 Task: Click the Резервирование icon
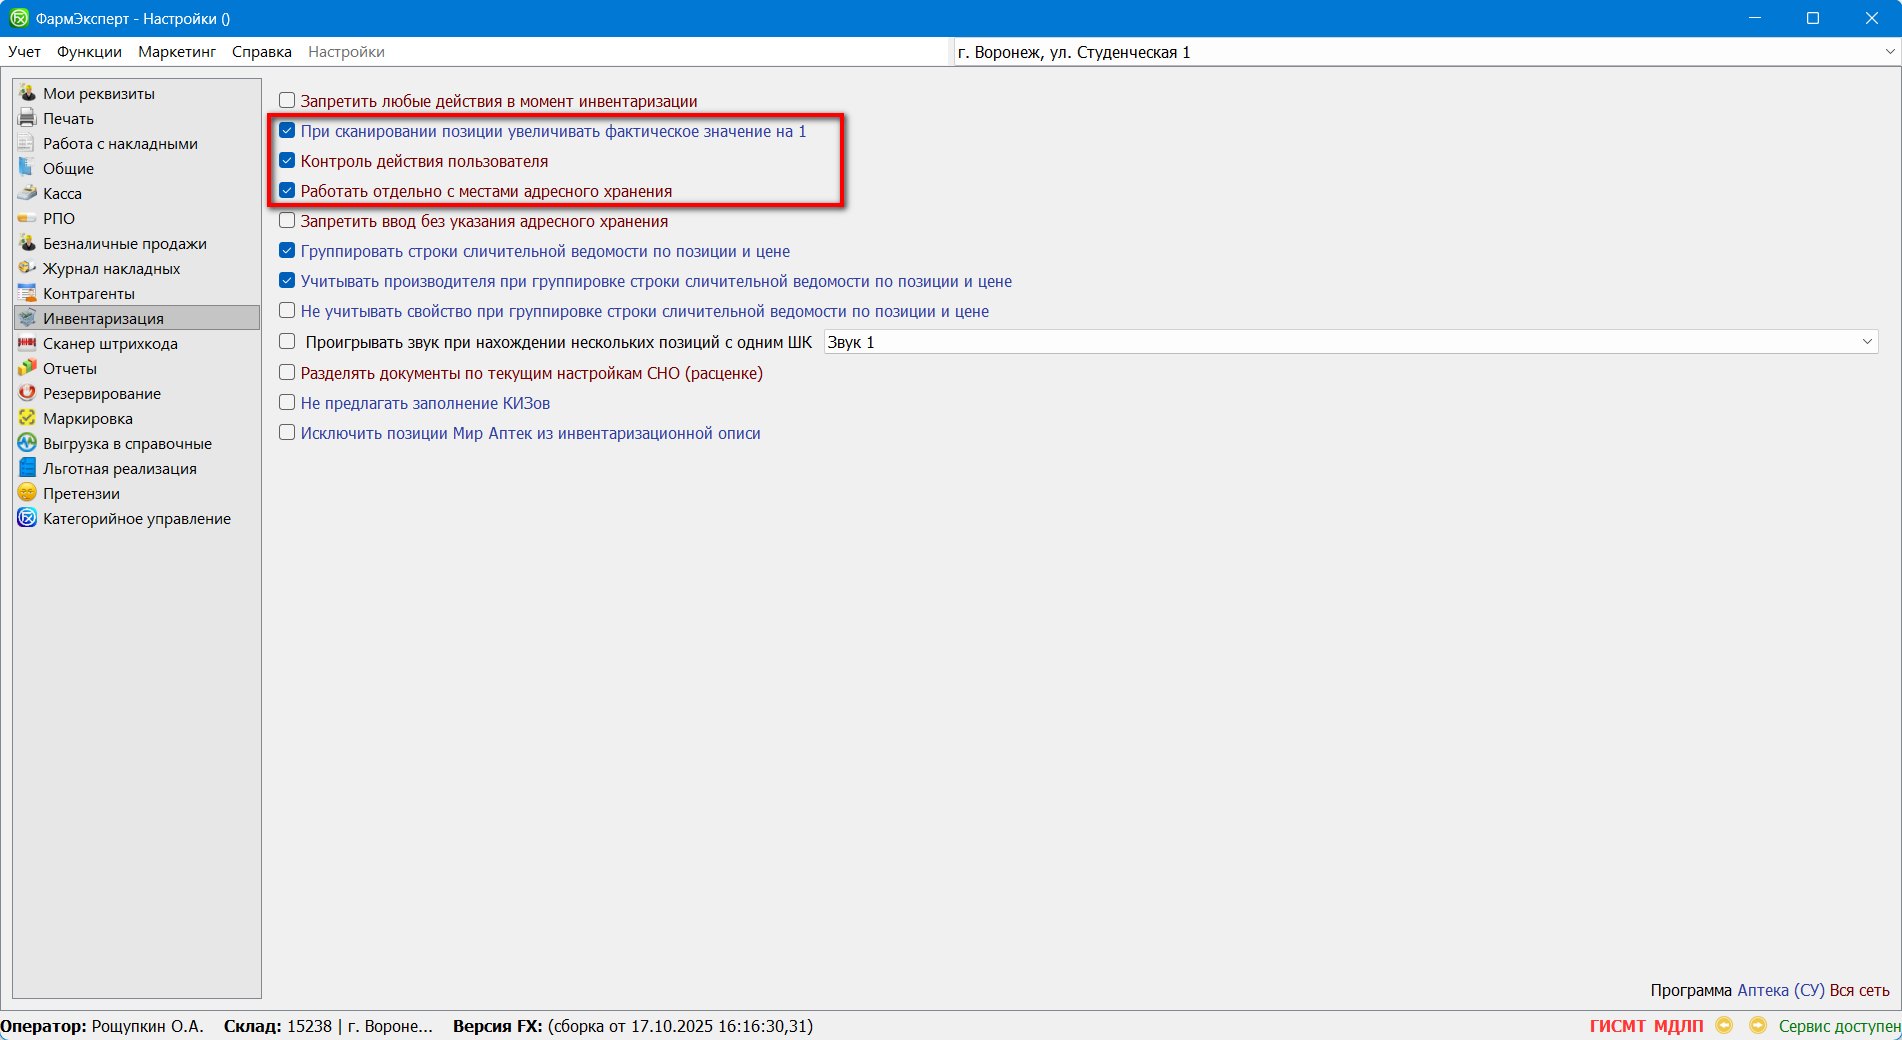coord(27,393)
